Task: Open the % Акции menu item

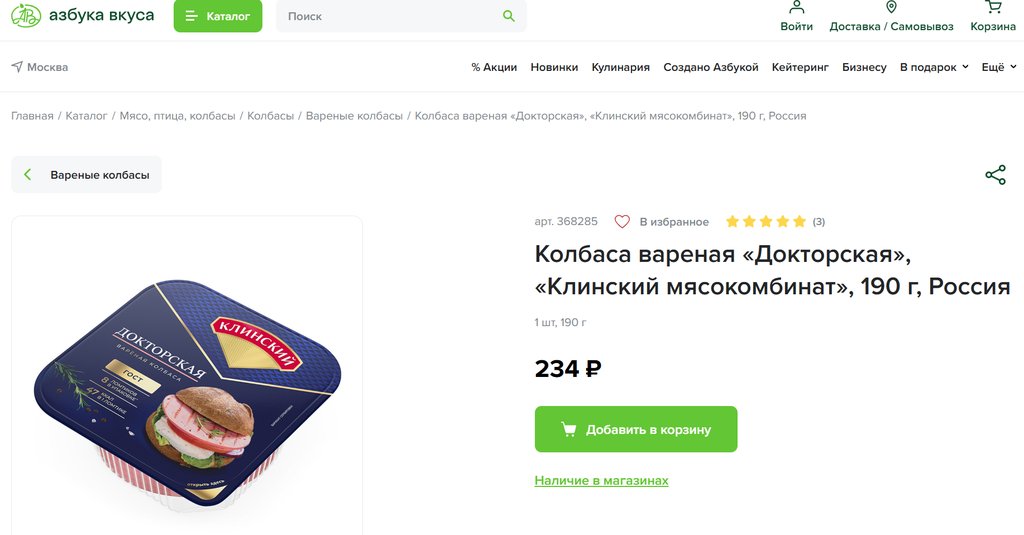Action: tap(494, 67)
